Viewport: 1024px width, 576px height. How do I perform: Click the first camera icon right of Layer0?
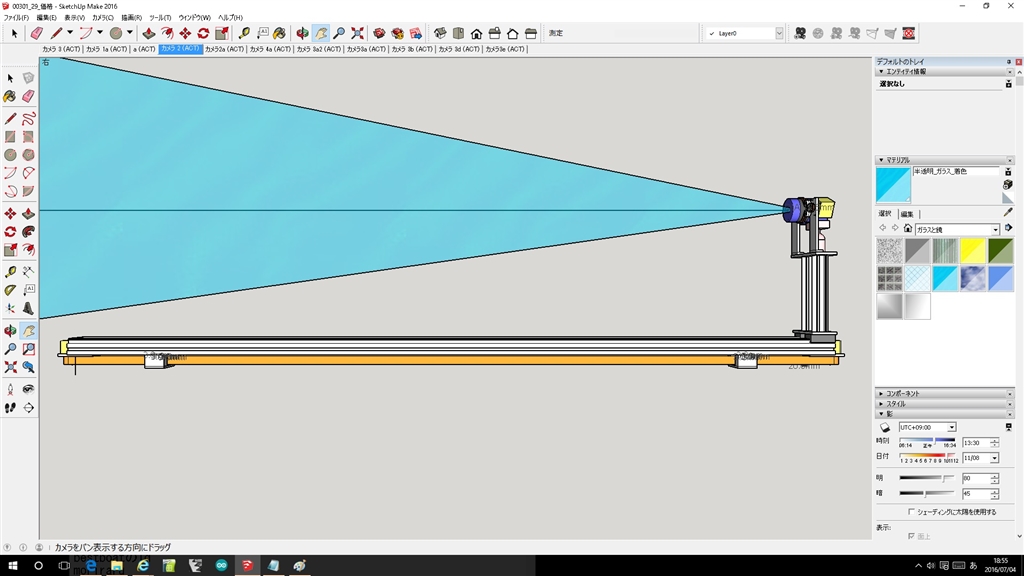click(800, 33)
